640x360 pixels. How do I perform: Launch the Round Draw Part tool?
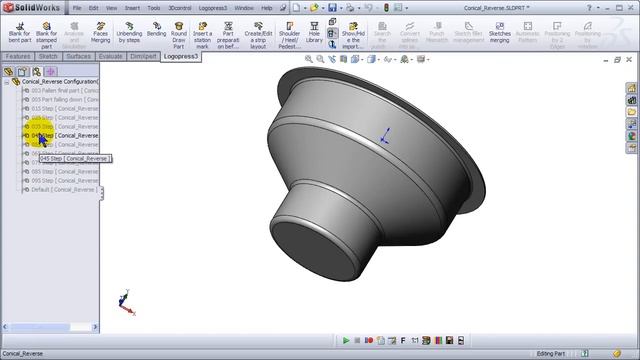pos(179,35)
